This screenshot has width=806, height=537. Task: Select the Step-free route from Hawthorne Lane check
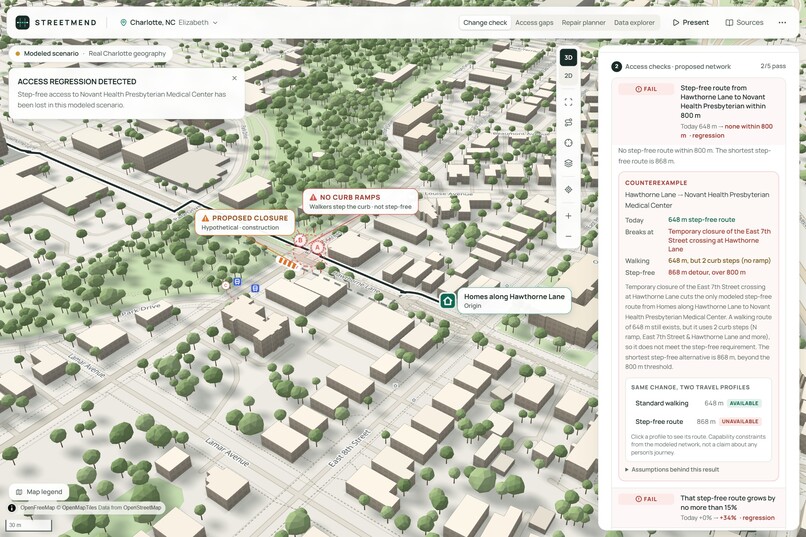point(699,112)
